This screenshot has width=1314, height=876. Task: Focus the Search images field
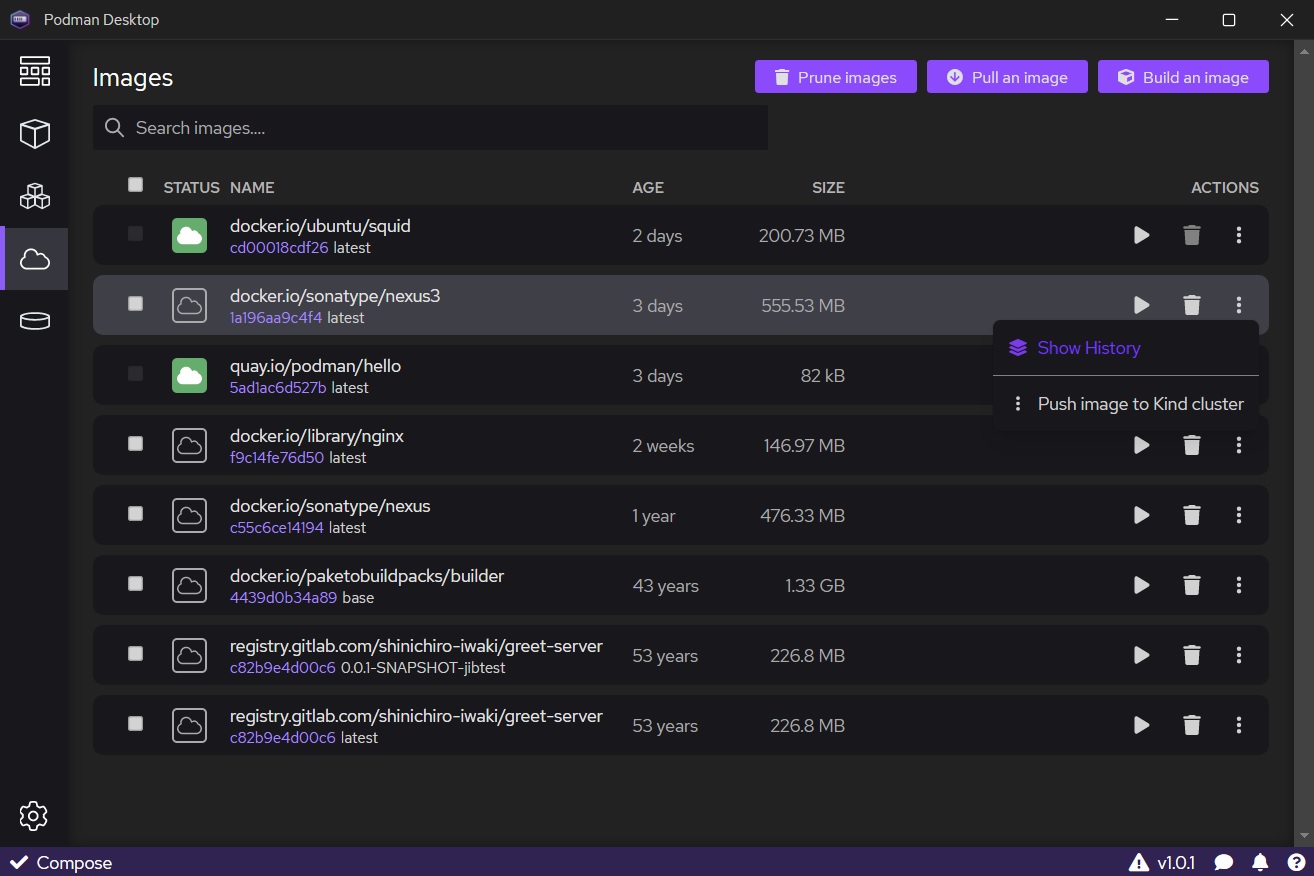click(x=440, y=128)
